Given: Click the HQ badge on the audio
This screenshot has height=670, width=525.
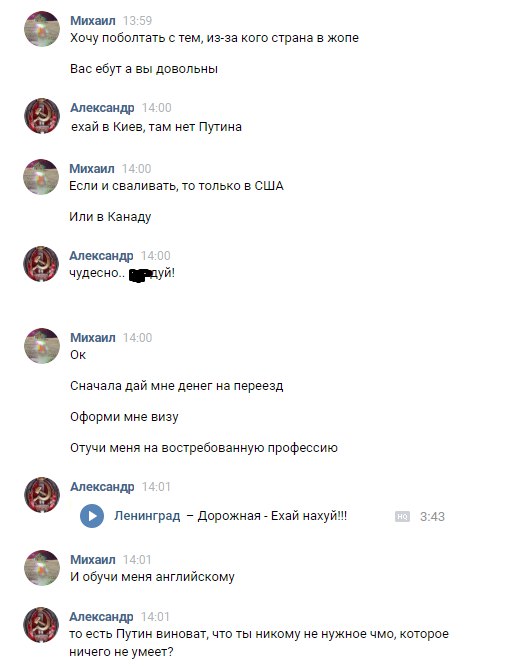Looking at the screenshot, I should coord(402,517).
